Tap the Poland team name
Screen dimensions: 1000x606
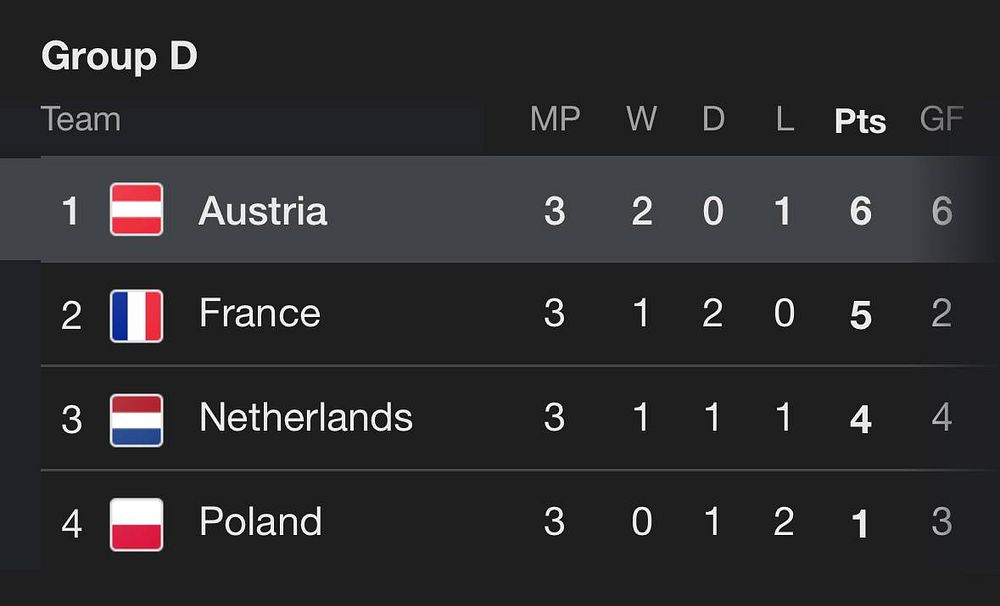tap(260, 521)
